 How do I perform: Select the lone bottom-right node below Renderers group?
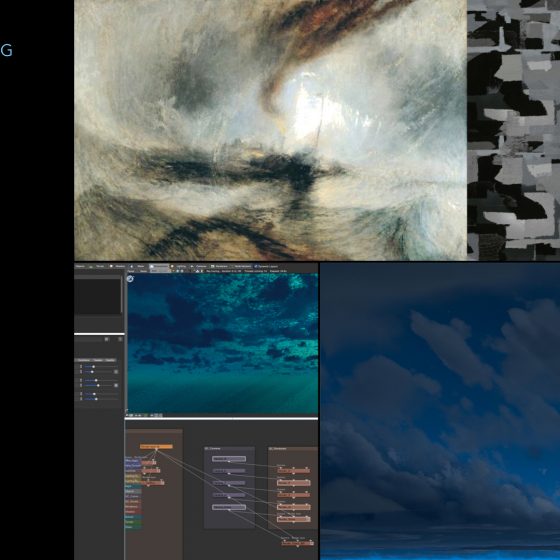coord(298,543)
